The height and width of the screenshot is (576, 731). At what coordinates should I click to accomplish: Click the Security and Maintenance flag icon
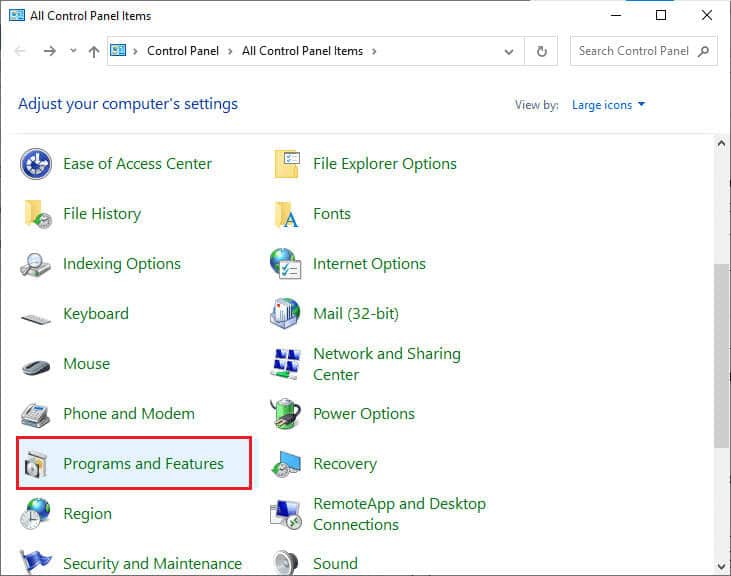(x=35, y=562)
